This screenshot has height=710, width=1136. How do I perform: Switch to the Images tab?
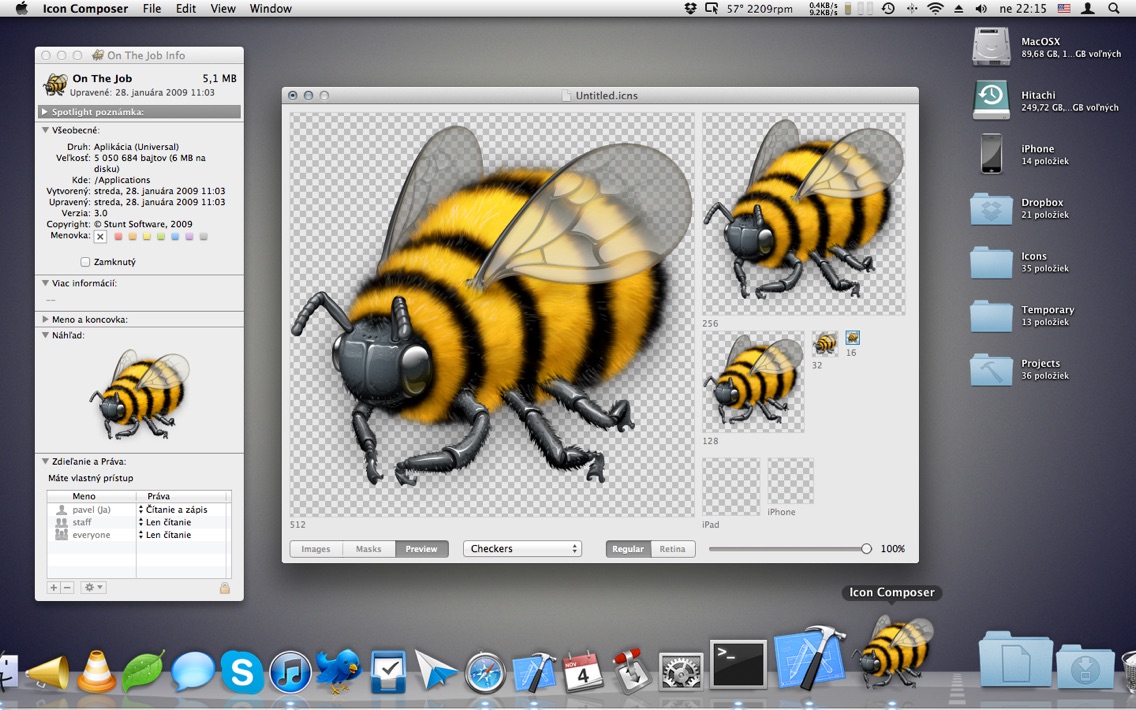316,549
